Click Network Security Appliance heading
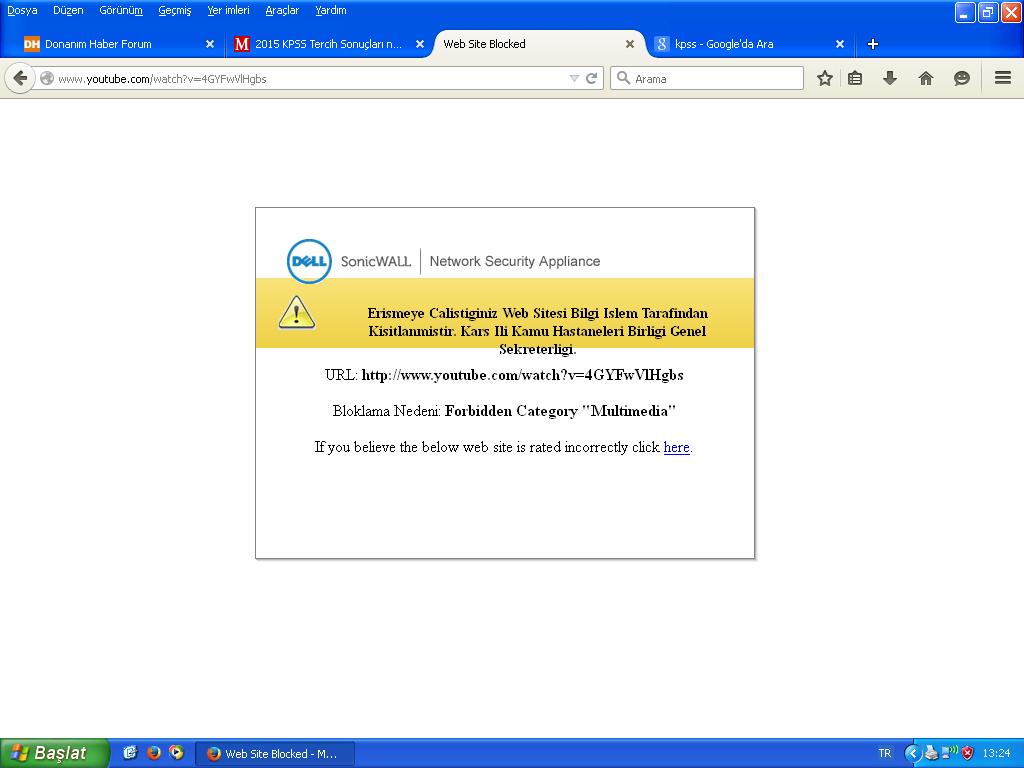Image resolution: width=1024 pixels, height=768 pixels. 515,261
